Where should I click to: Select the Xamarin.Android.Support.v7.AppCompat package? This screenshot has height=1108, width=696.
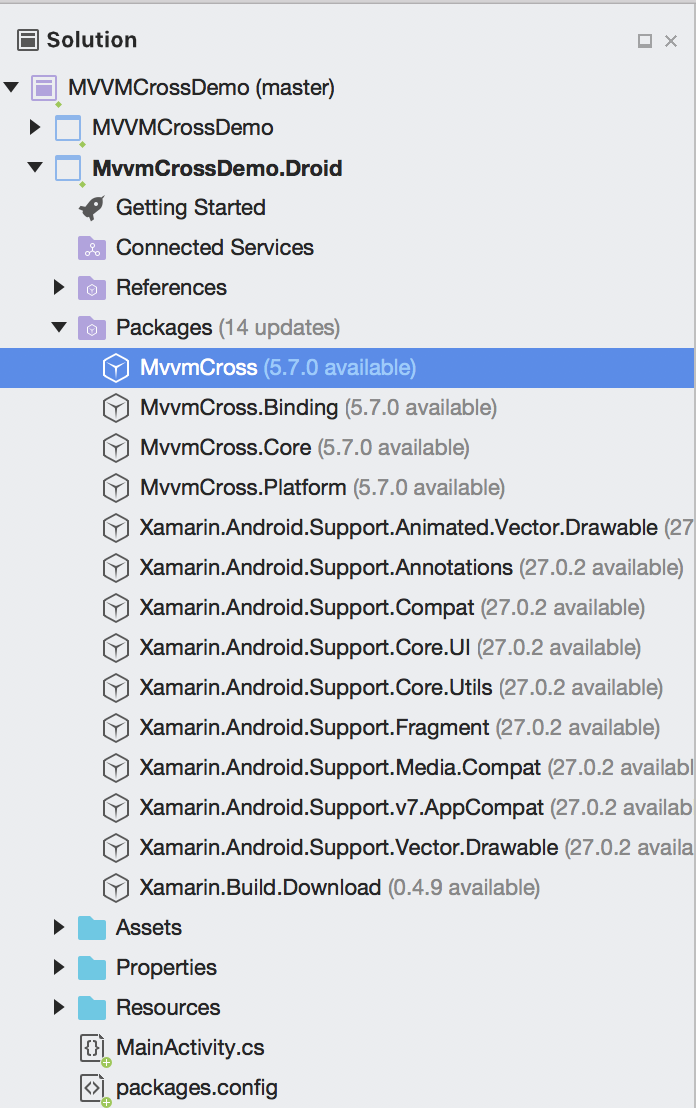coord(300,807)
